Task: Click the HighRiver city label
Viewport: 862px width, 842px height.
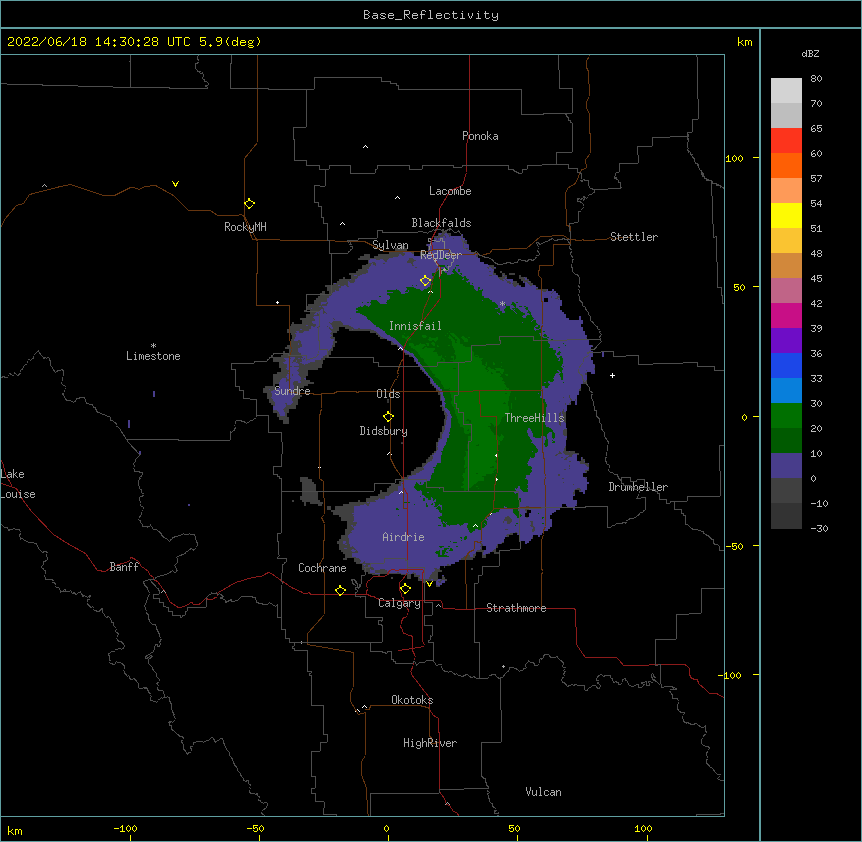Action: click(x=430, y=743)
